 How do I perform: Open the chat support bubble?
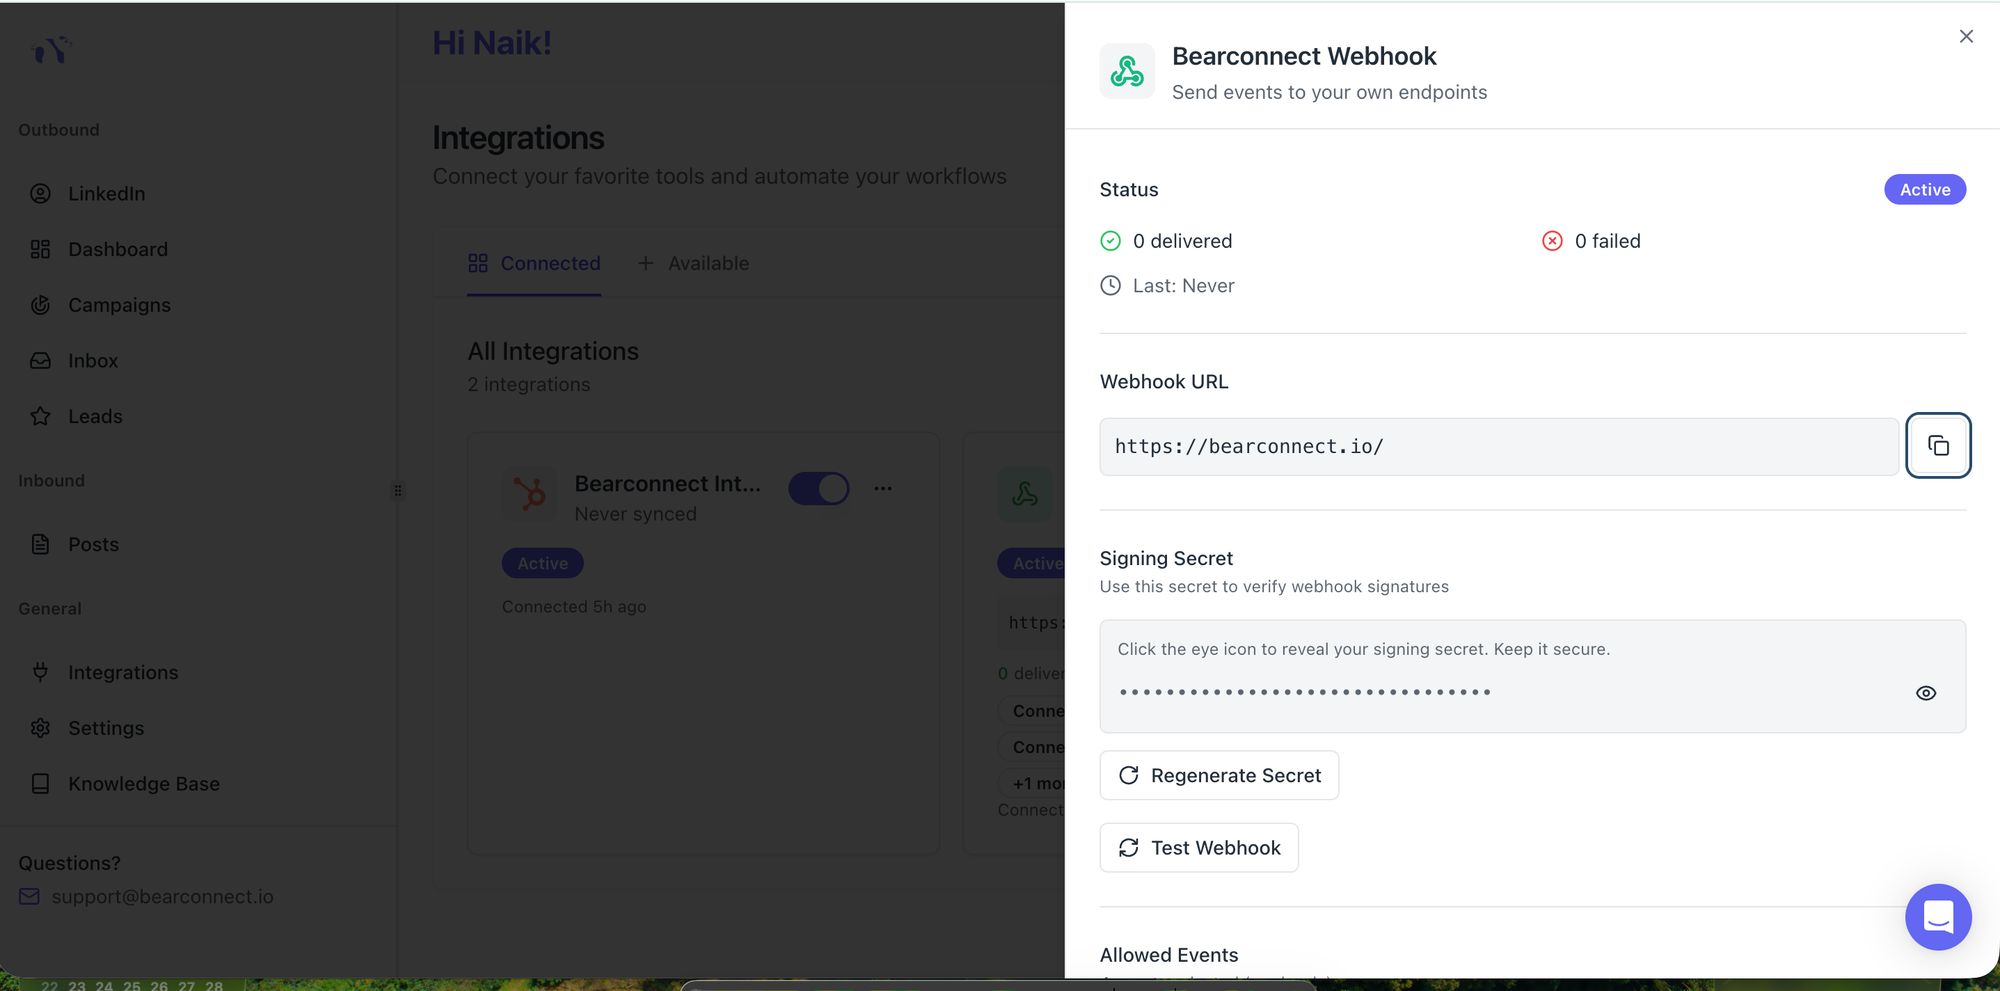(x=1937, y=916)
